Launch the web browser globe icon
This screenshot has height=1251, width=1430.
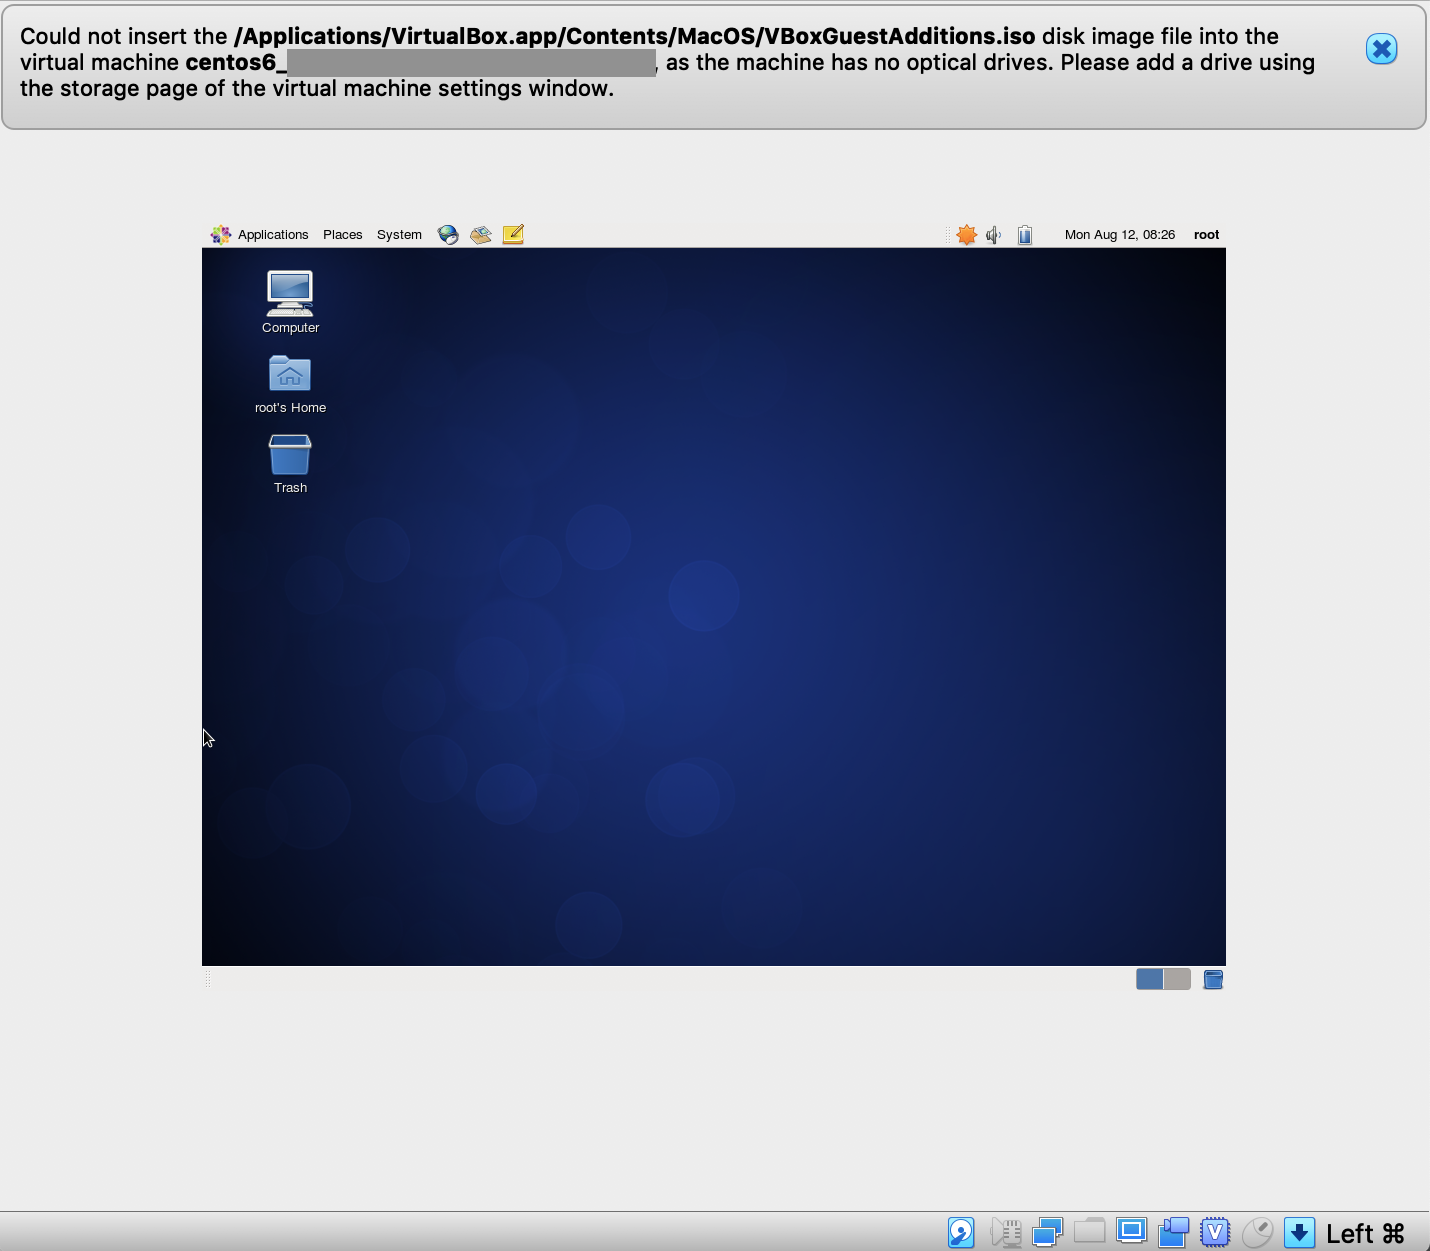[x=448, y=235]
